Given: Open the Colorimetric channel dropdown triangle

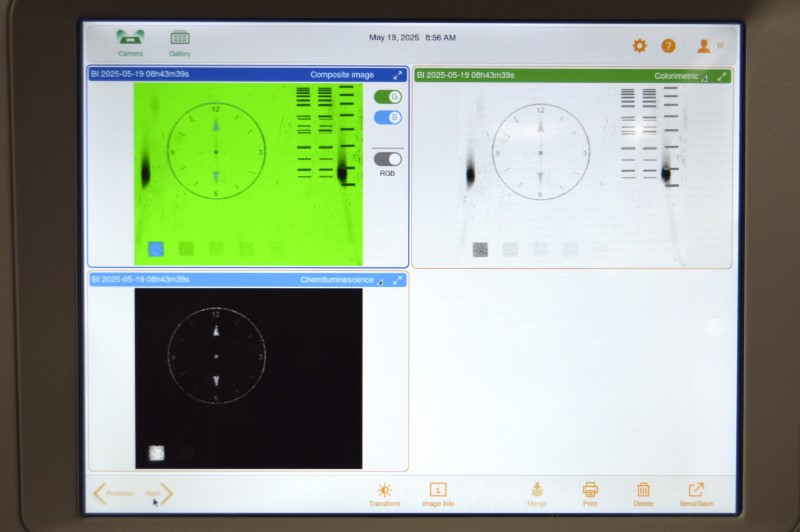Looking at the screenshot, I should pyautogui.click(x=705, y=78).
